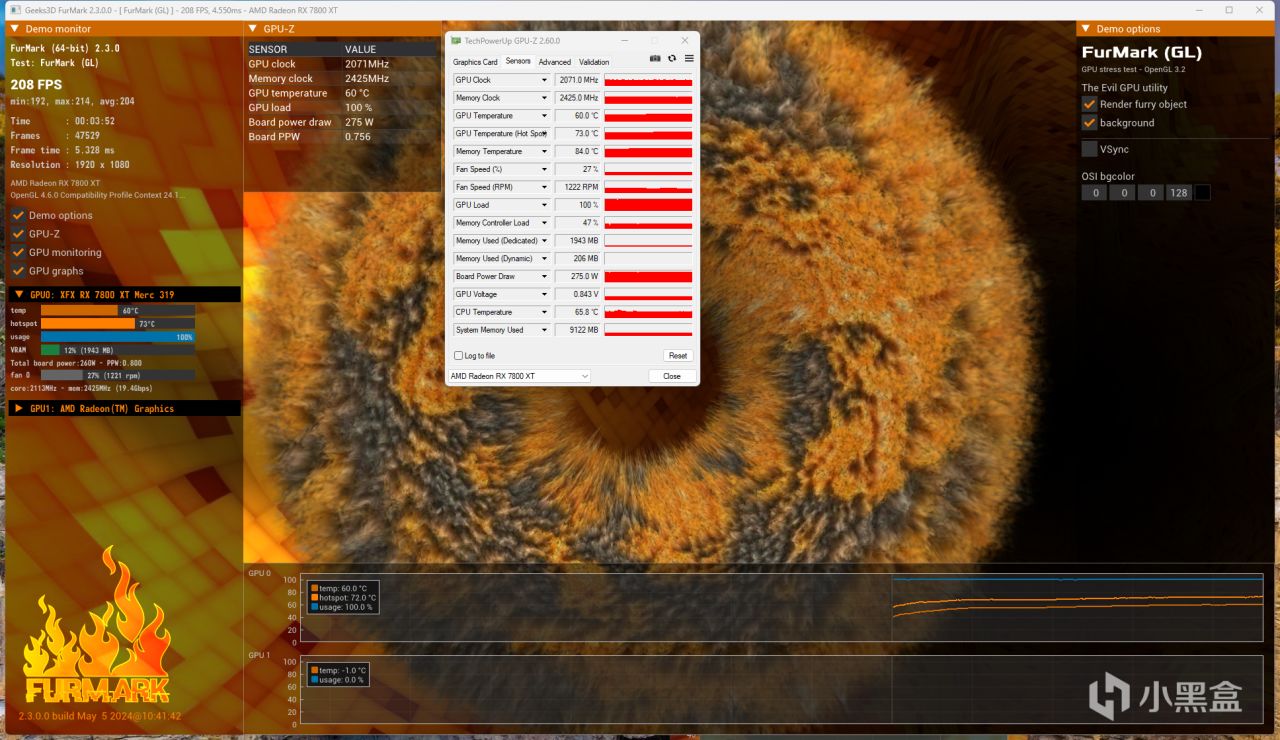The height and width of the screenshot is (740, 1280).
Task: Collapse the GPU-Z overlay panel header
Action: [x=254, y=29]
